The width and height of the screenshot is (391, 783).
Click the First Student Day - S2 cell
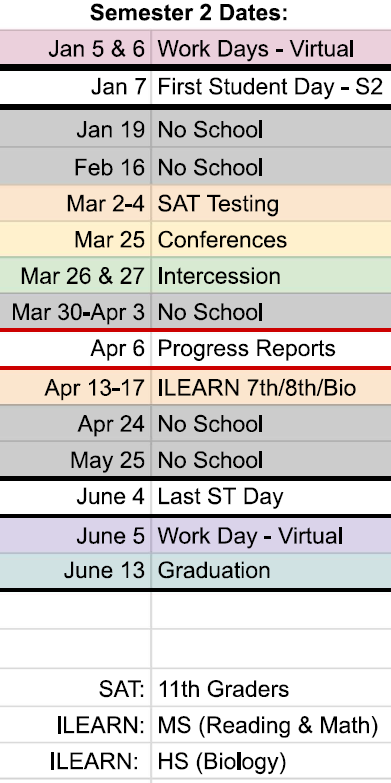pyautogui.click(x=271, y=87)
